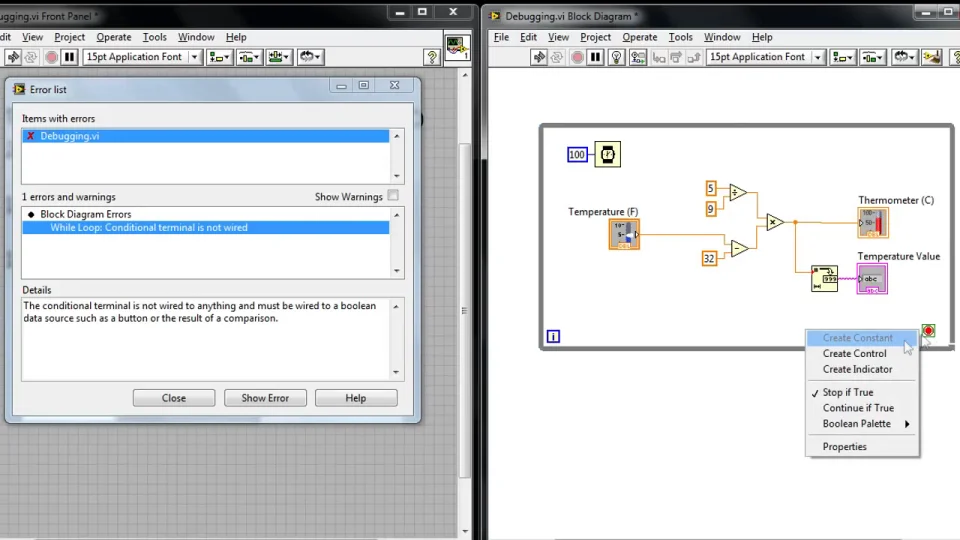
Task: Click the Temperature (F) control terminal
Action: click(x=624, y=234)
